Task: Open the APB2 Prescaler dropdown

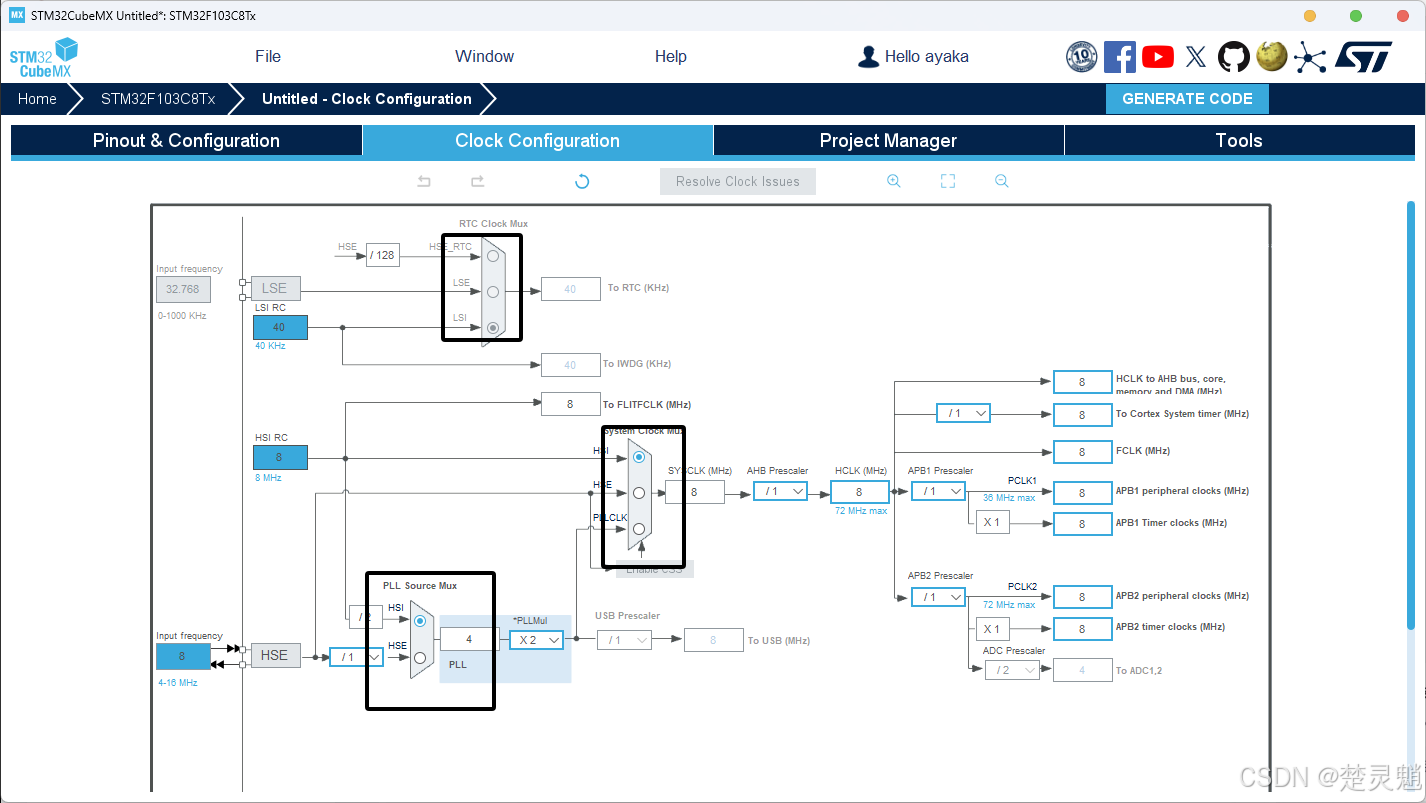Action: [x=938, y=597]
